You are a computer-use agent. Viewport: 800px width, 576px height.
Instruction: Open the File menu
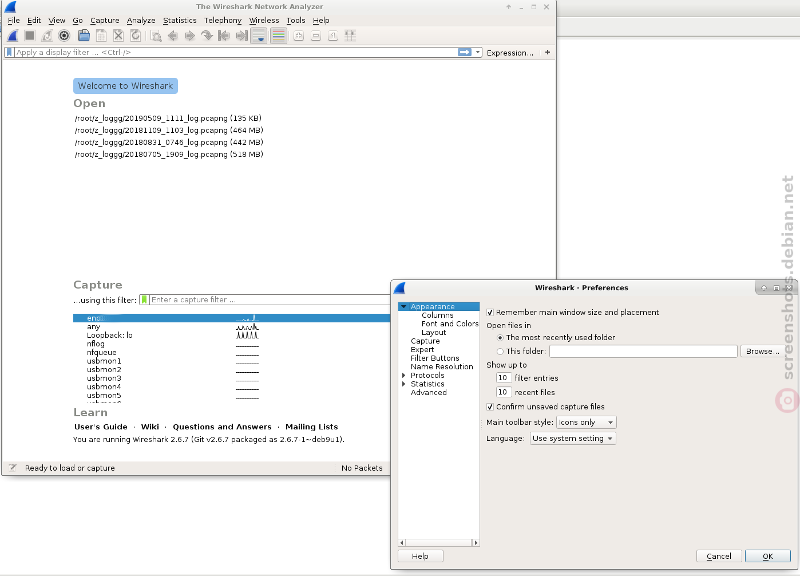14,20
